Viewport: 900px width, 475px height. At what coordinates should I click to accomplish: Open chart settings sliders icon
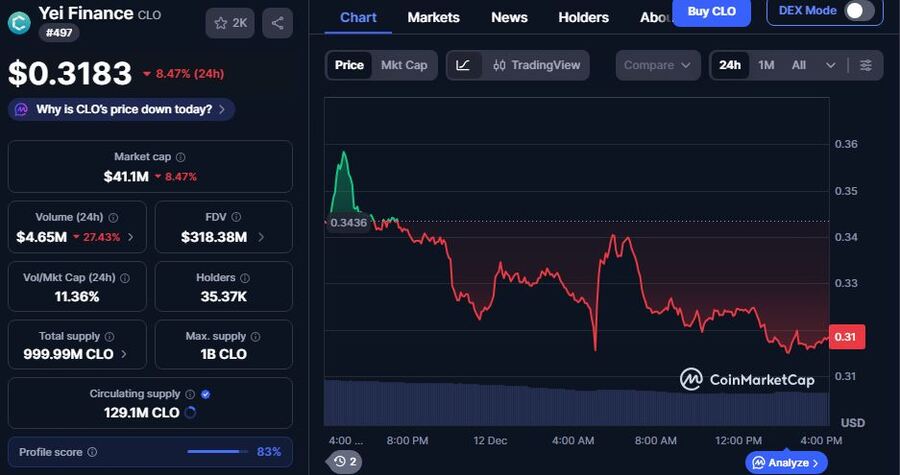(x=866, y=65)
